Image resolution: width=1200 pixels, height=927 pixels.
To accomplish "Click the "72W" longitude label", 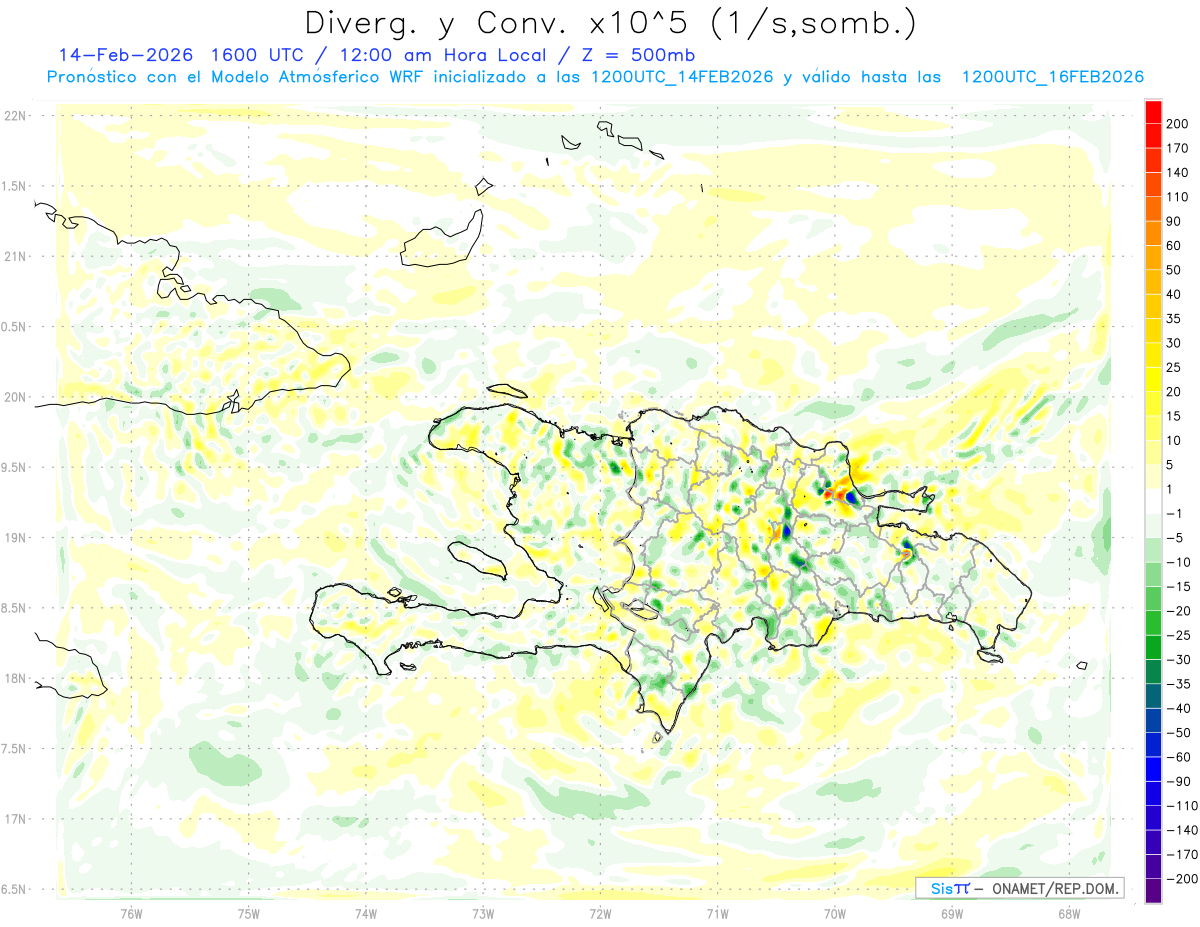I will (600, 913).
